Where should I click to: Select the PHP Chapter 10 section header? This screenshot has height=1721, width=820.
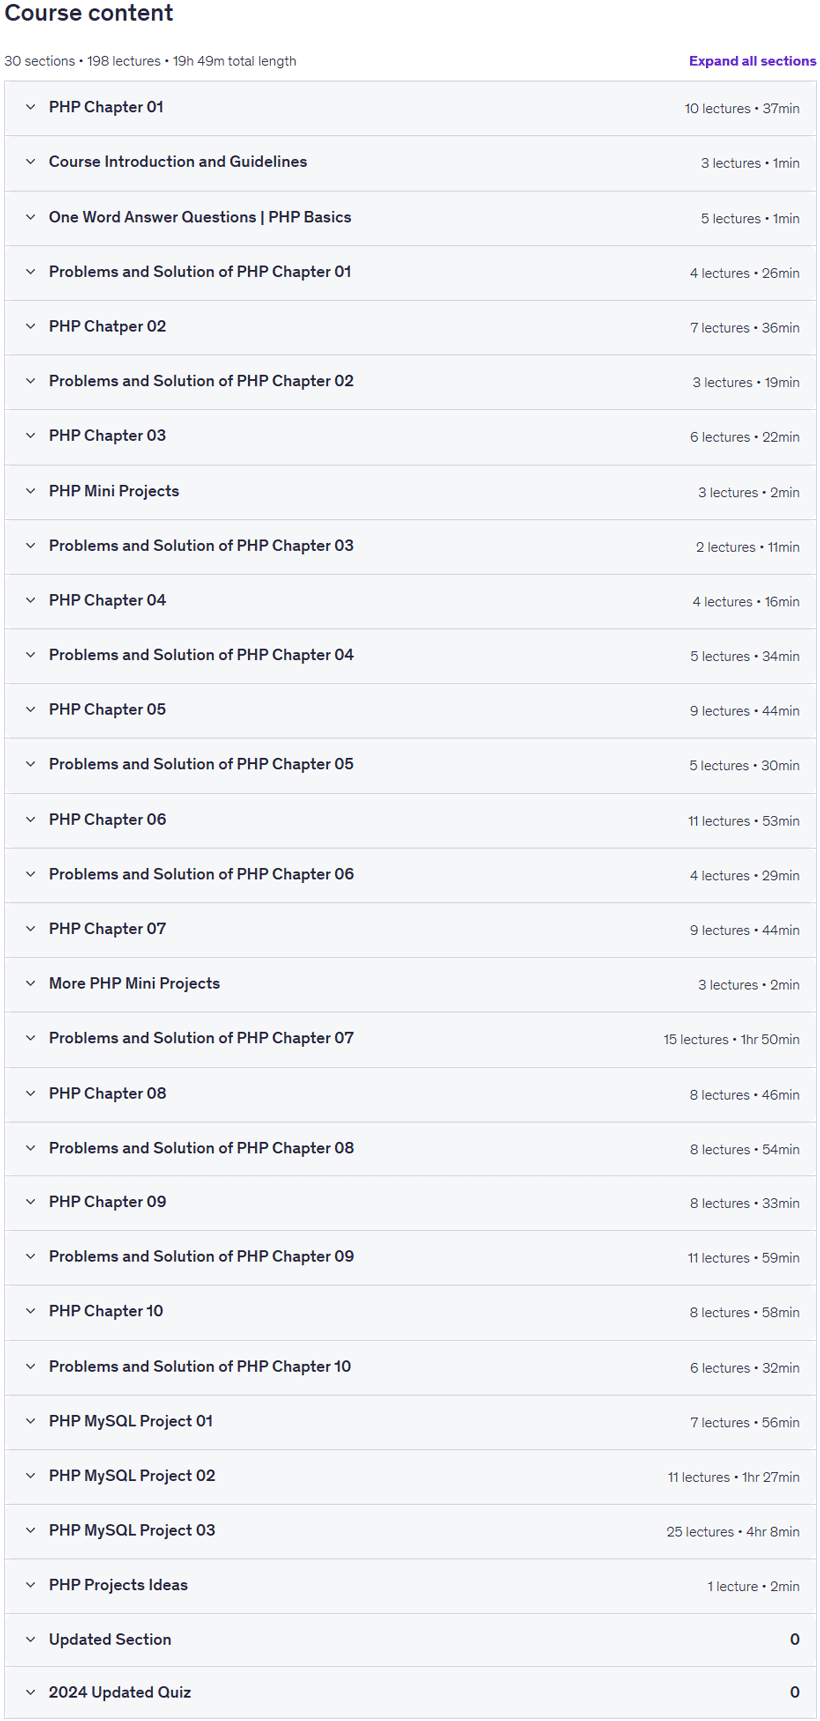tap(410, 1312)
